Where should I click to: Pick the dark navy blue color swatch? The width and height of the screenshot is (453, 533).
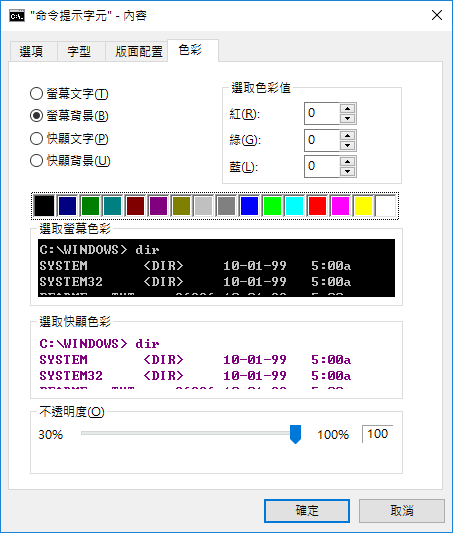click(x=67, y=206)
